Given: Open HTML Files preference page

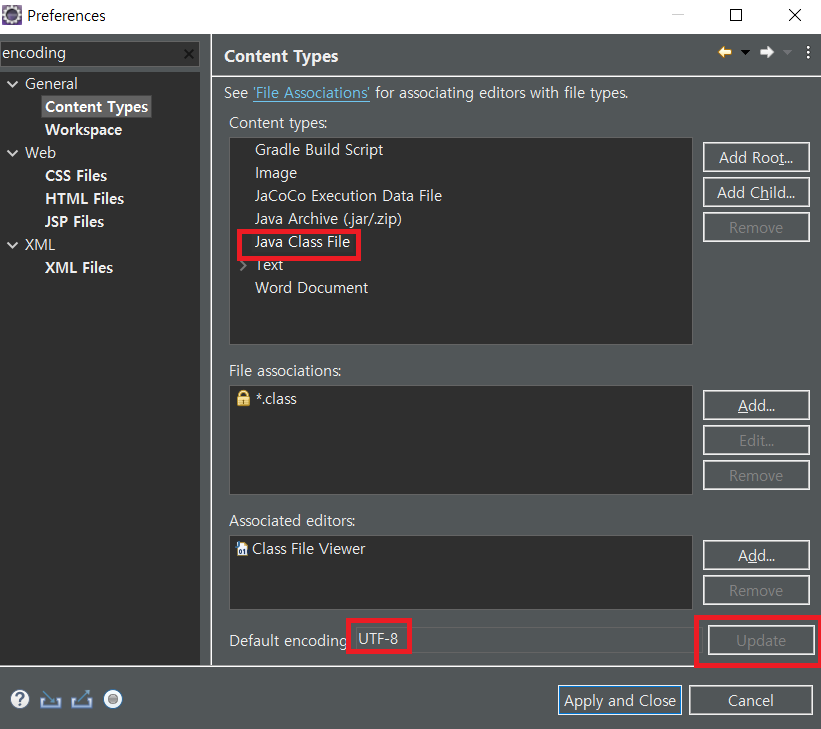Looking at the screenshot, I should coord(84,199).
